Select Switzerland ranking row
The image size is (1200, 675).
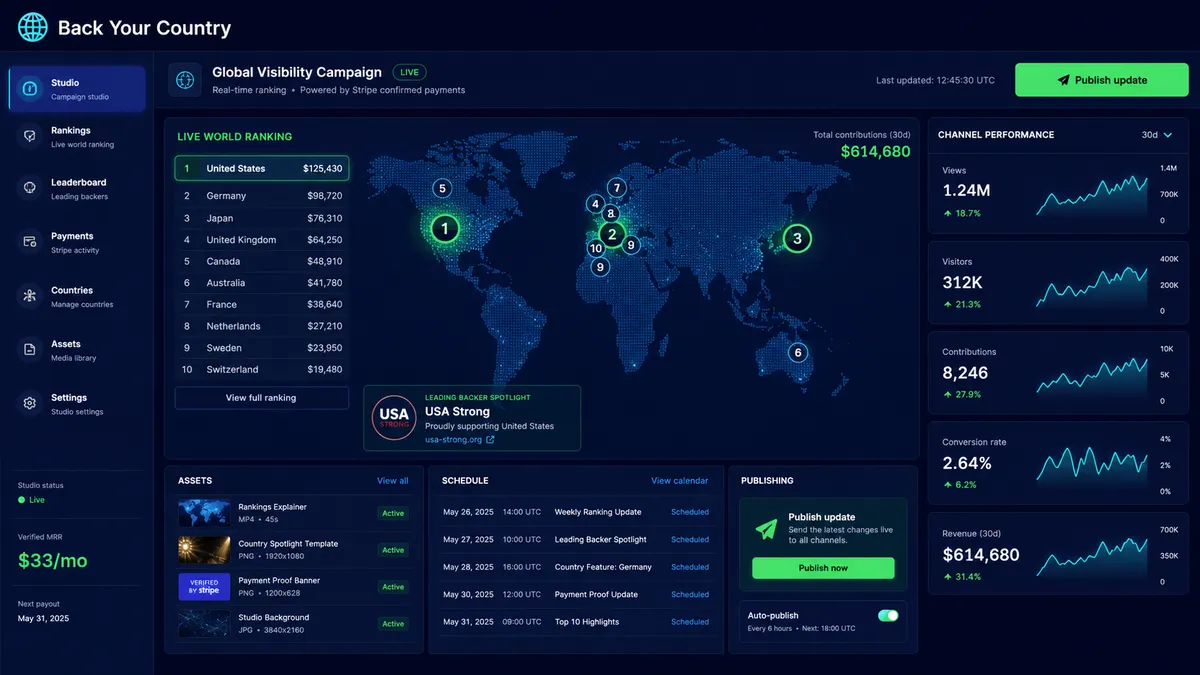pyautogui.click(x=261, y=369)
